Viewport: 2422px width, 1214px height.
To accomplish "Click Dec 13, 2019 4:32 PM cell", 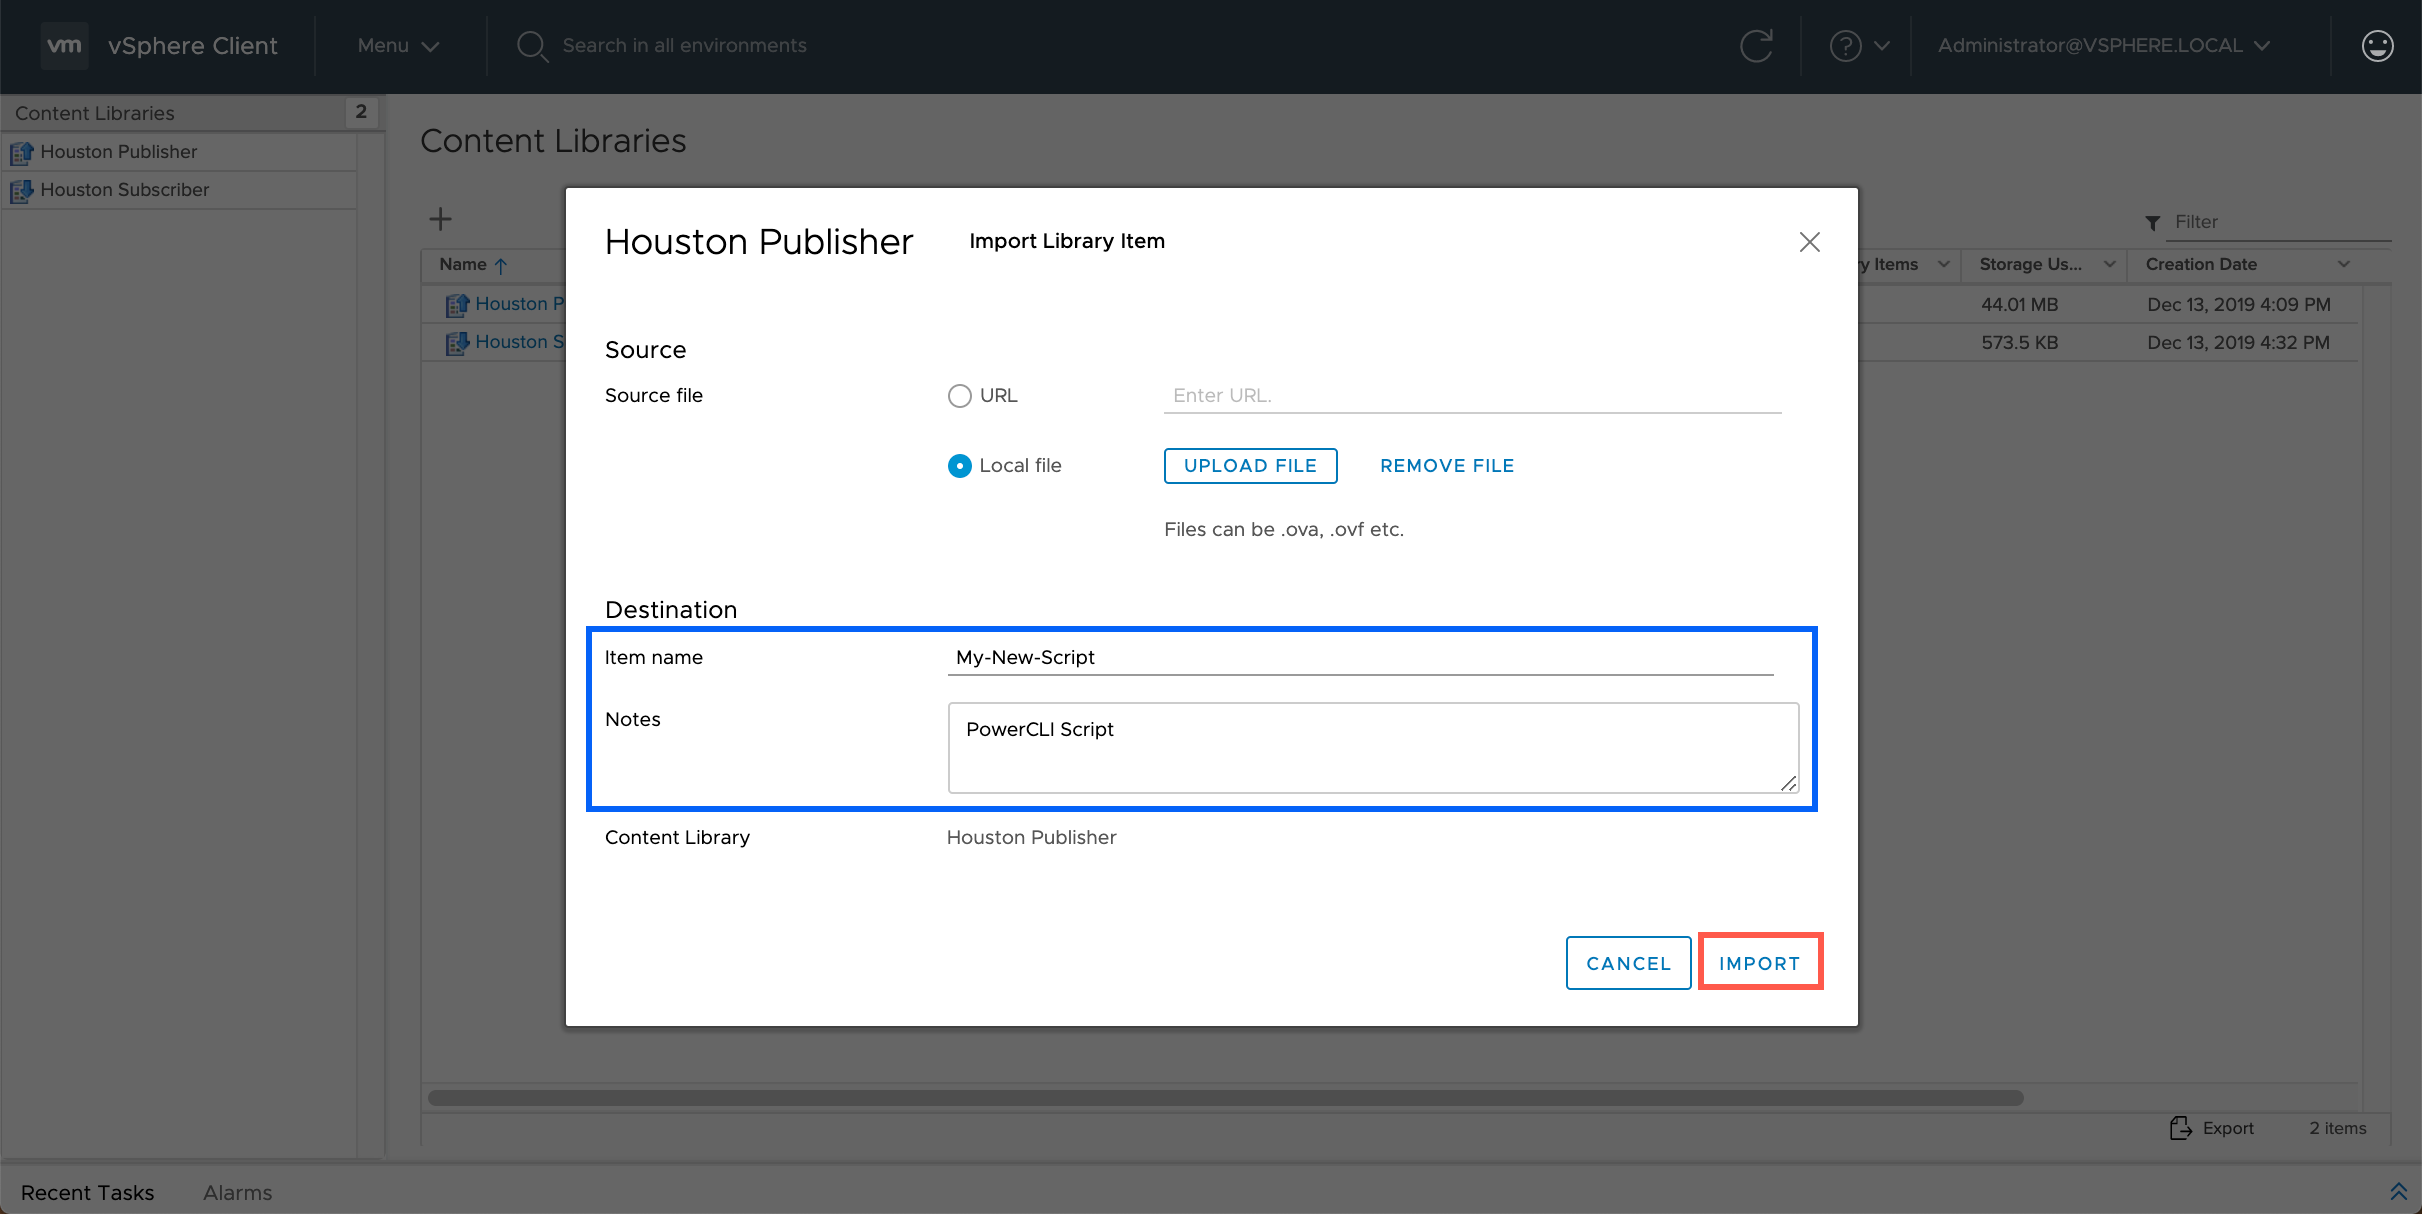I will pyautogui.click(x=2238, y=343).
